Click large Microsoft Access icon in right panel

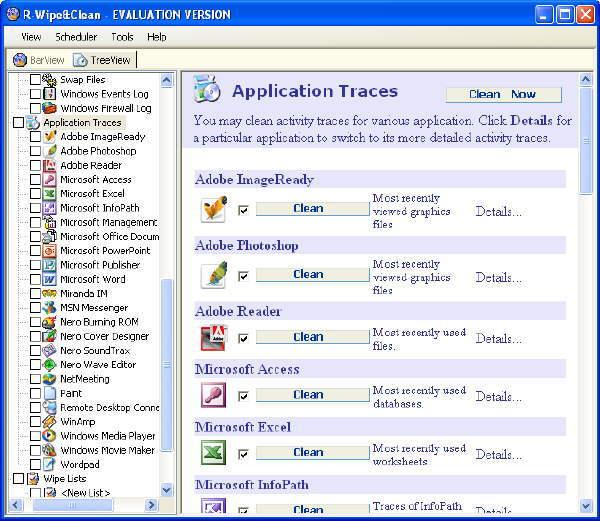(x=214, y=395)
